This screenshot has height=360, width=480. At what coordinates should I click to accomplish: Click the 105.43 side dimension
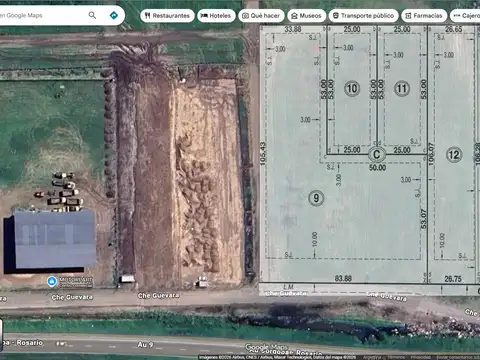[x=263, y=154]
